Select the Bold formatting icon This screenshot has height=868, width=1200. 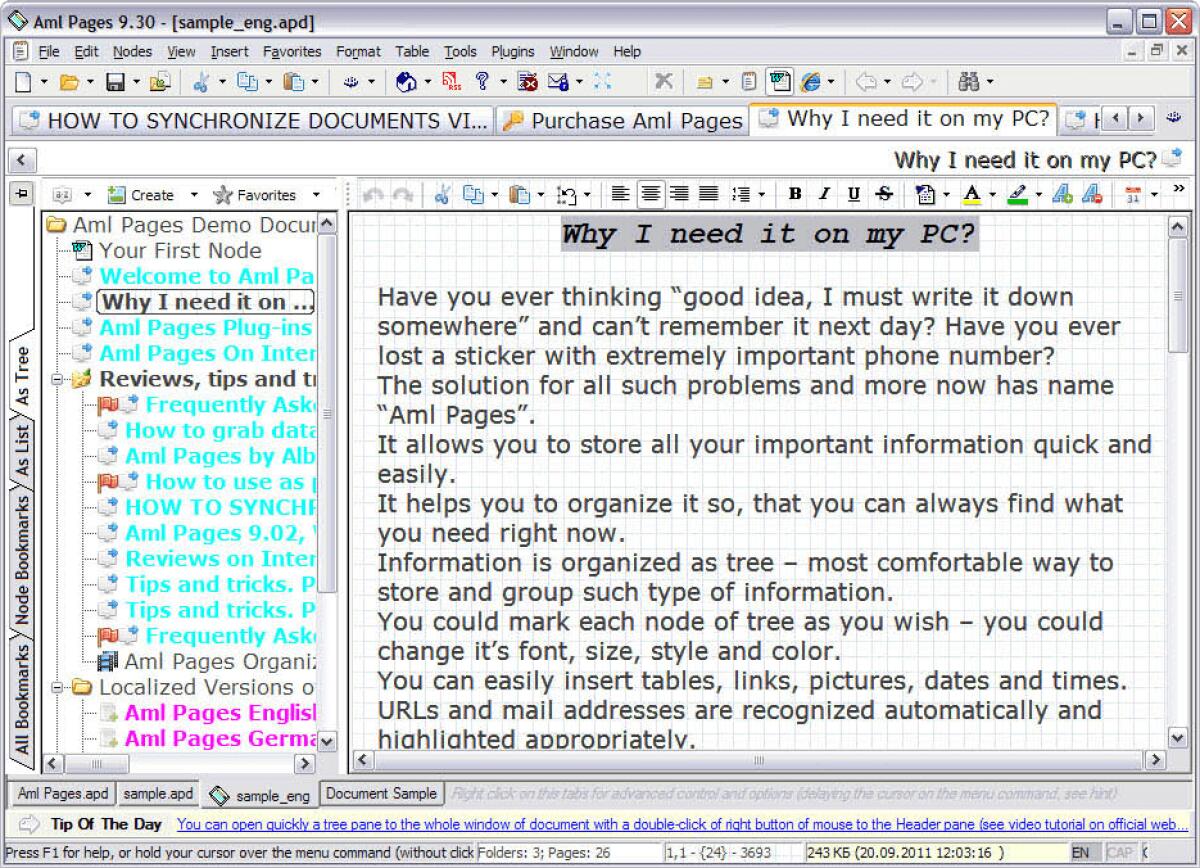pos(794,194)
